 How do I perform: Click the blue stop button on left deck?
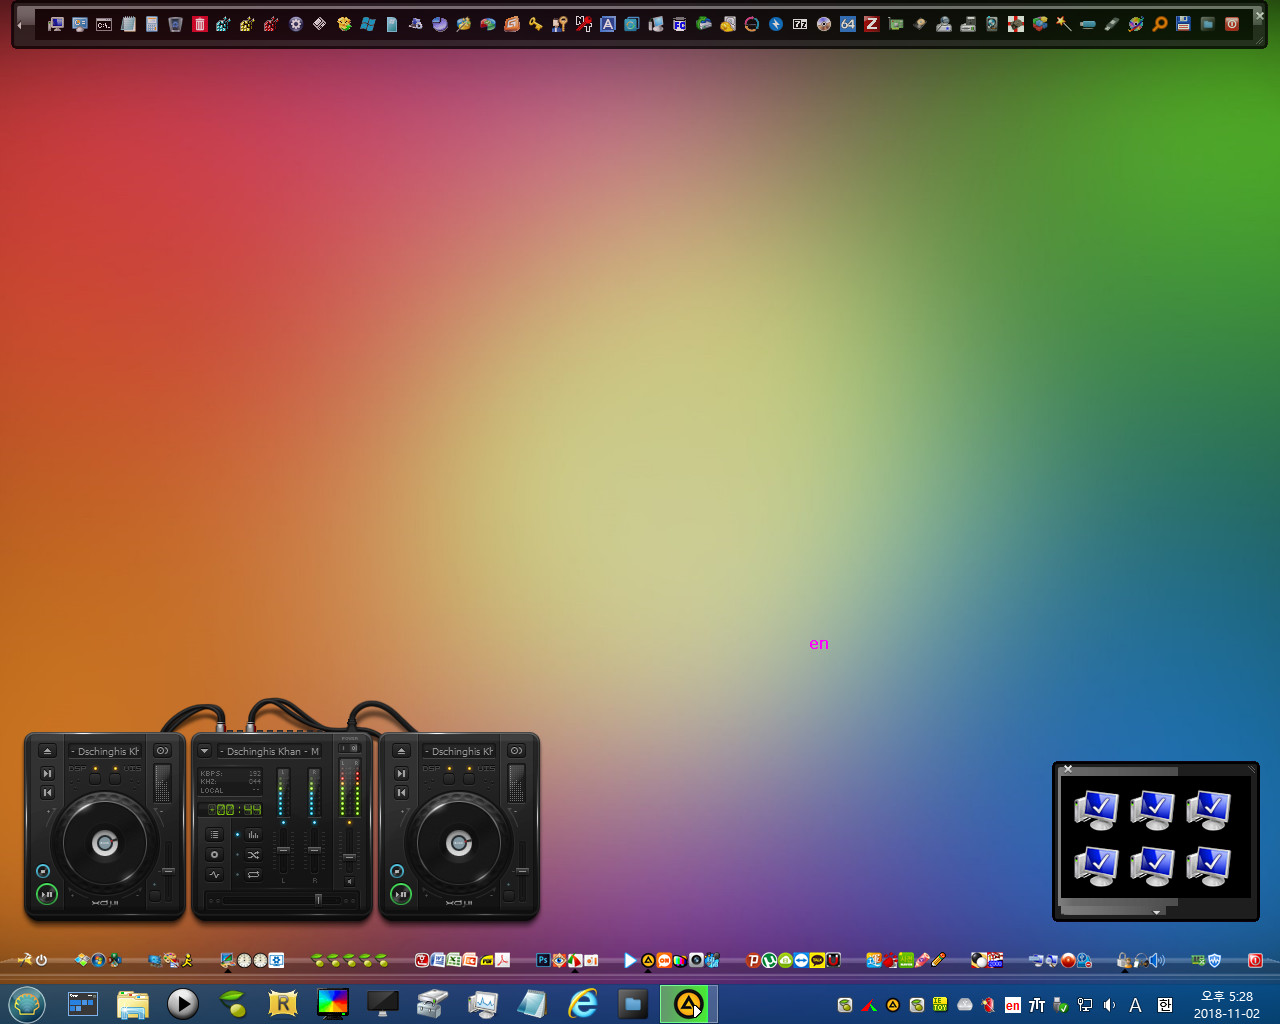pos(42,871)
